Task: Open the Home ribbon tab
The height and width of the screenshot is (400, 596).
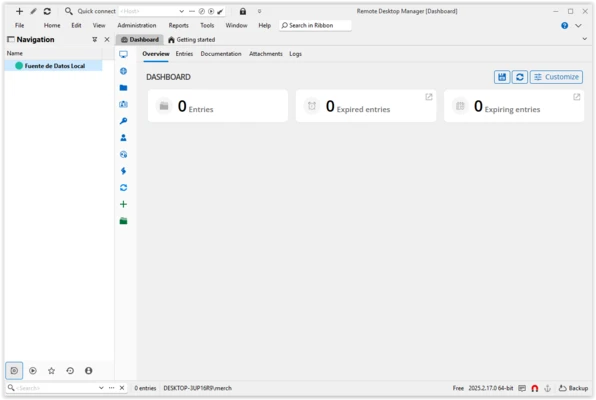Action: pyautogui.click(x=52, y=25)
